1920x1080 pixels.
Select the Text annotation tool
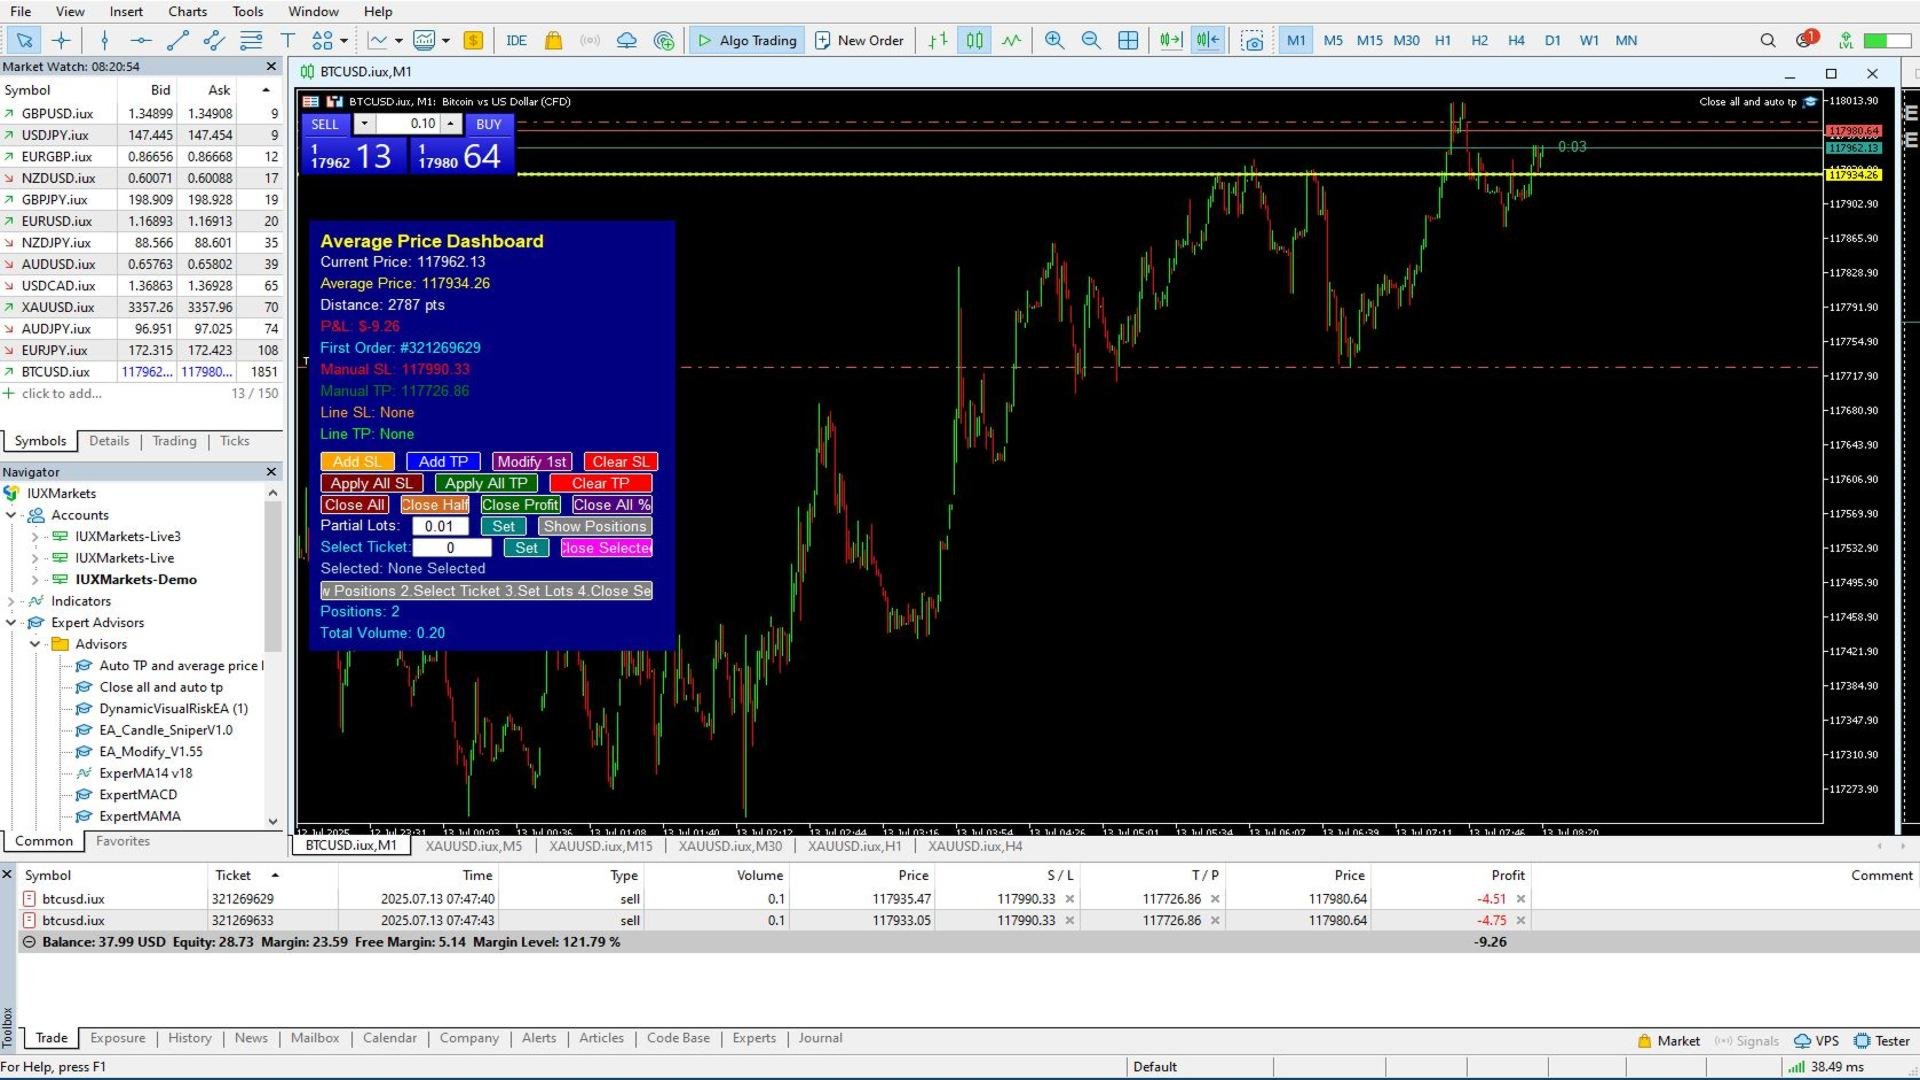tap(287, 40)
